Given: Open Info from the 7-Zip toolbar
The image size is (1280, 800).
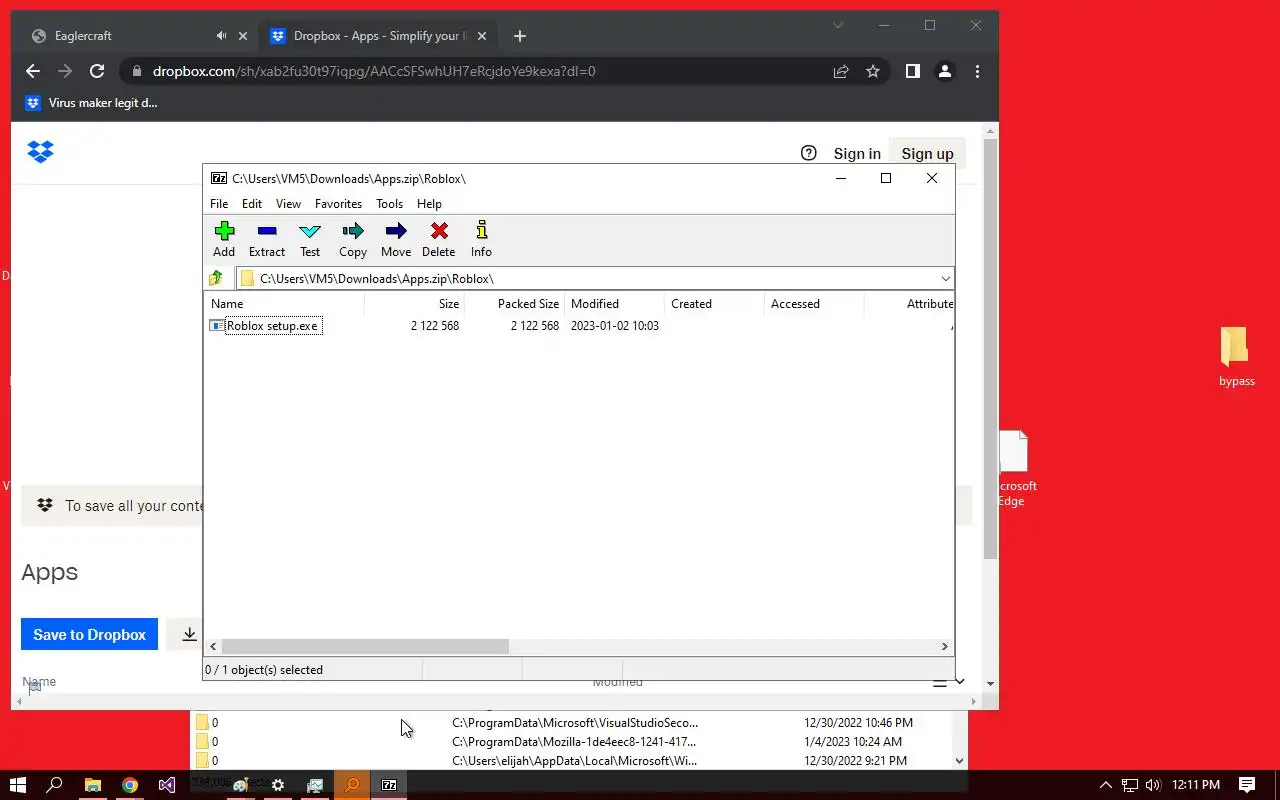Looking at the screenshot, I should coord(481,240).
